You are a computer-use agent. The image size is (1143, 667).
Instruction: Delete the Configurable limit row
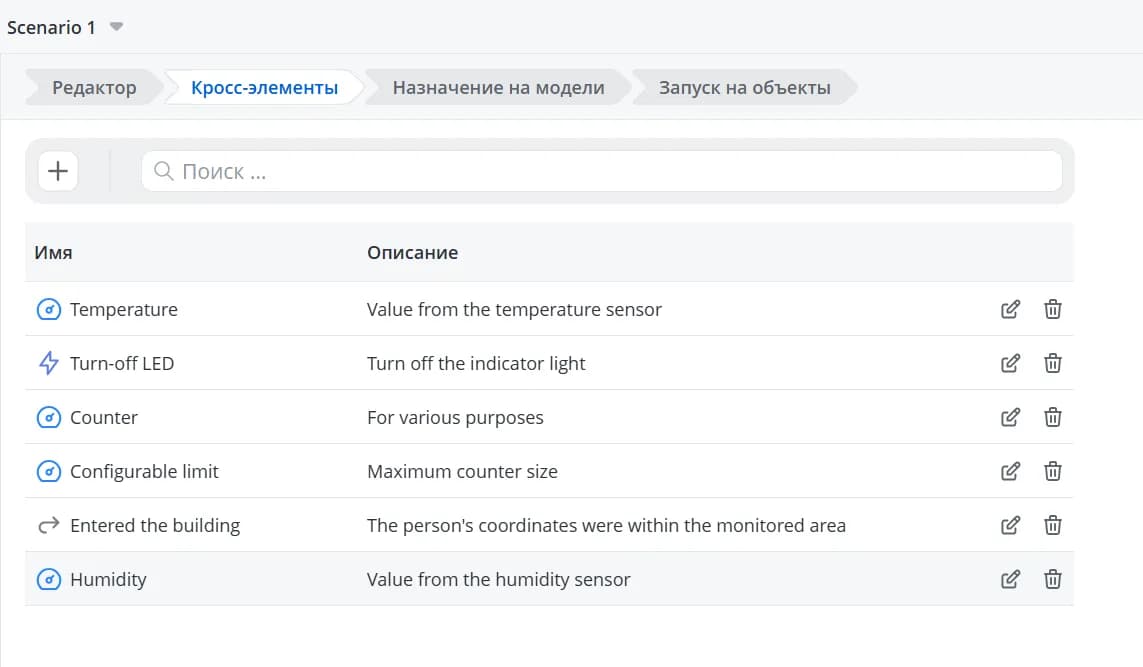[x=1053, y=471]
